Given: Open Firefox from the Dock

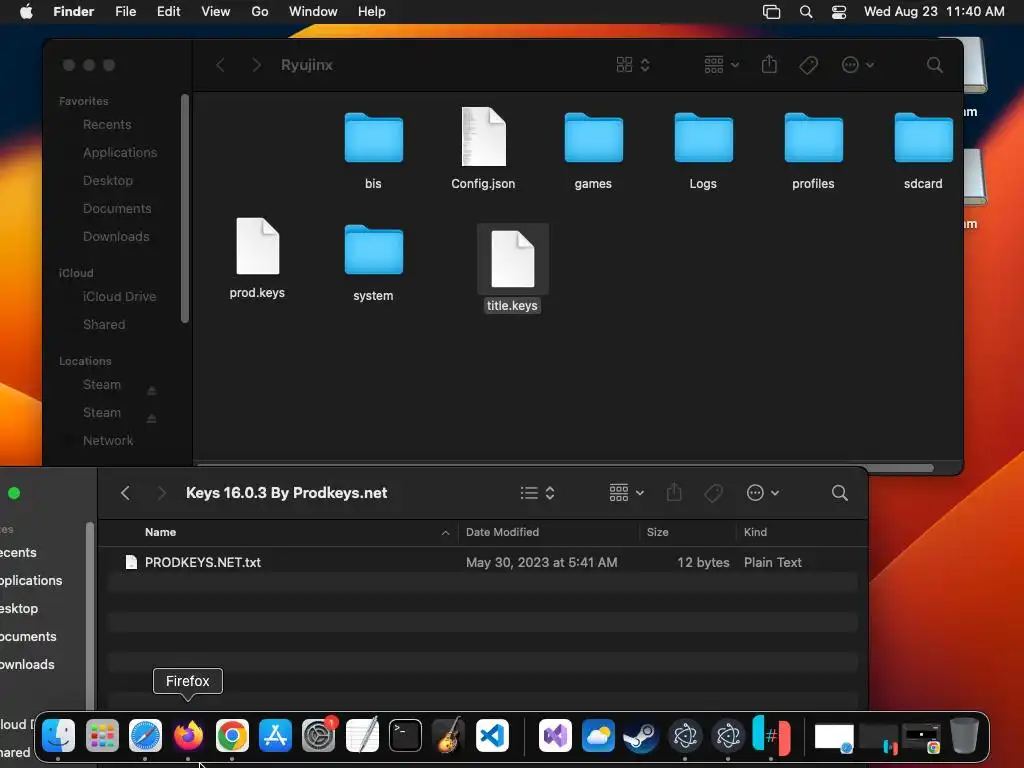Looking at the screenshot, I should click(188, 735).
